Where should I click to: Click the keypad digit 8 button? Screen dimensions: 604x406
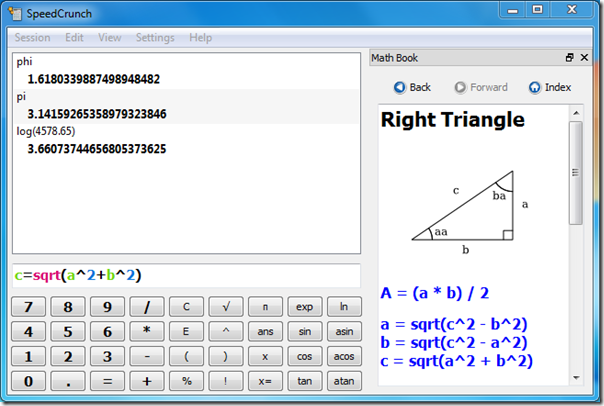[68, 307]
